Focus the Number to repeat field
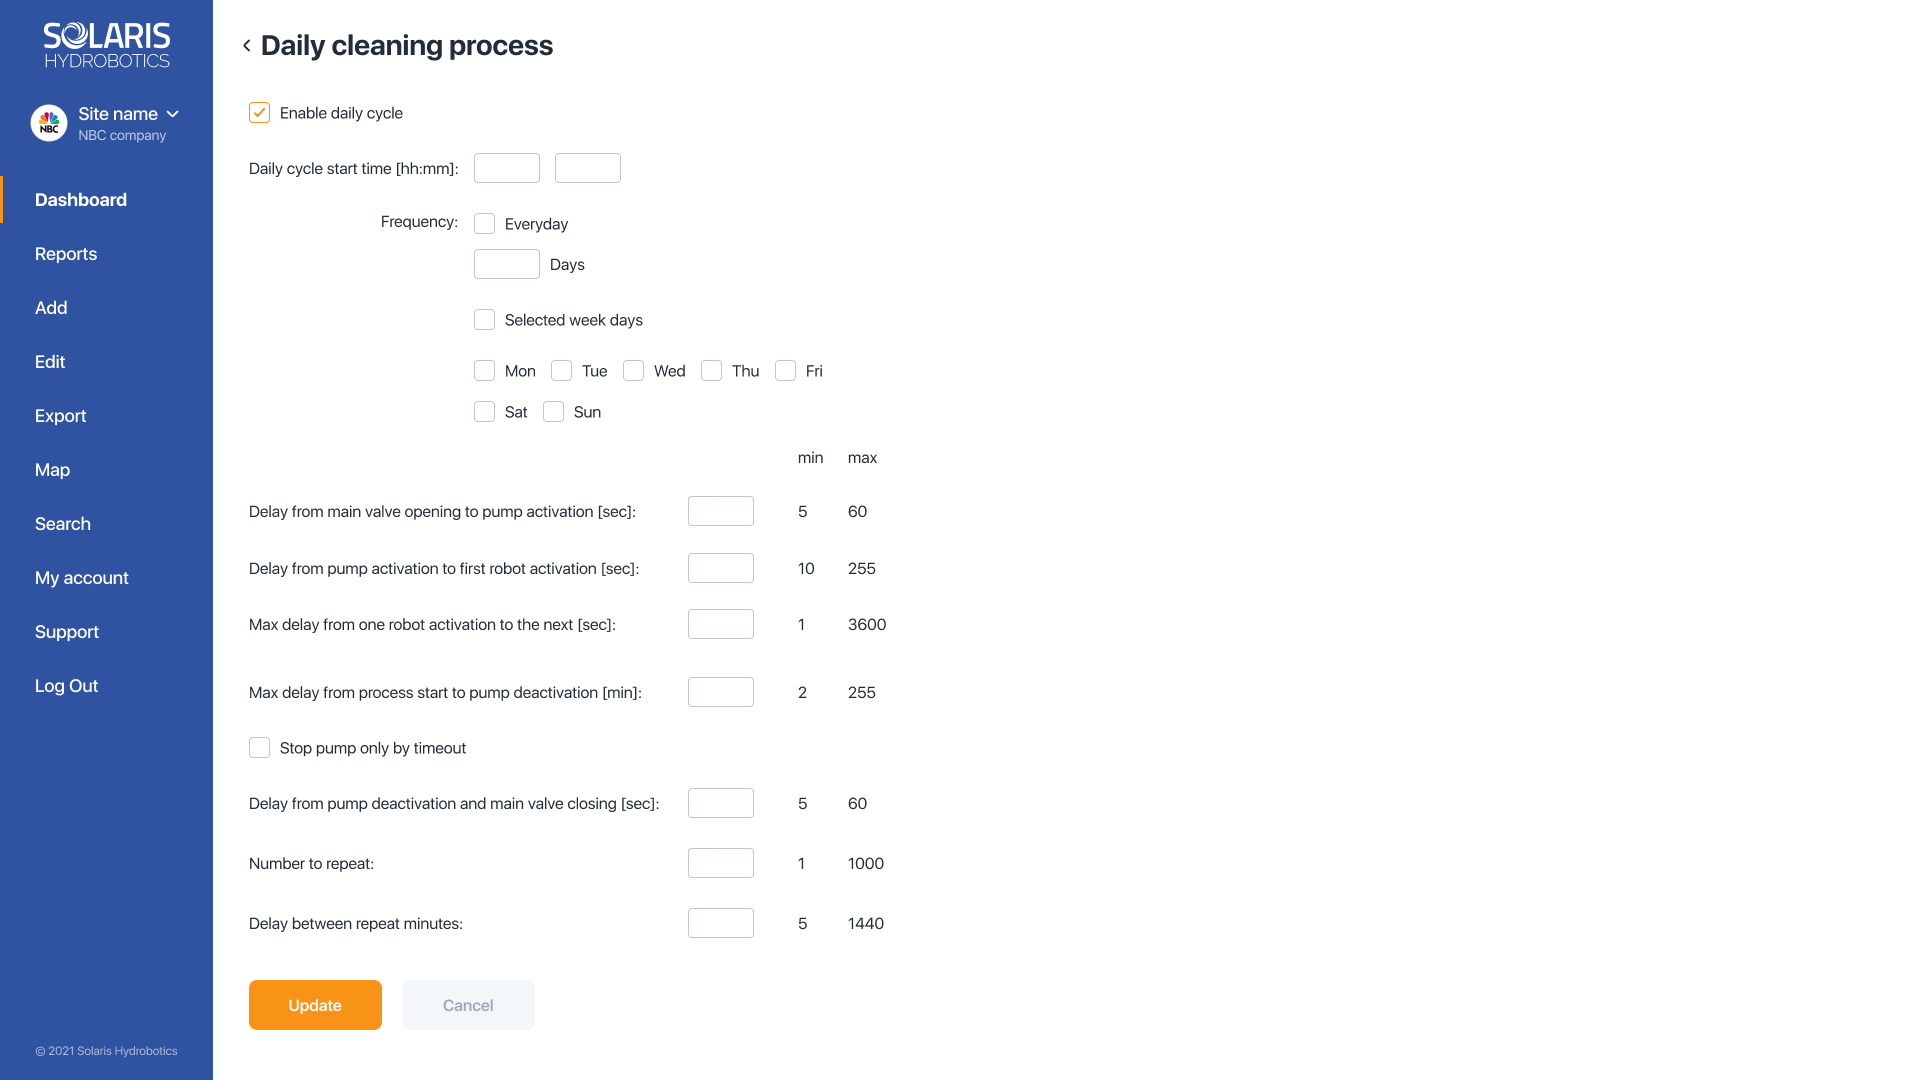This screenshot has height=1080, width=1921. [721, 863]
